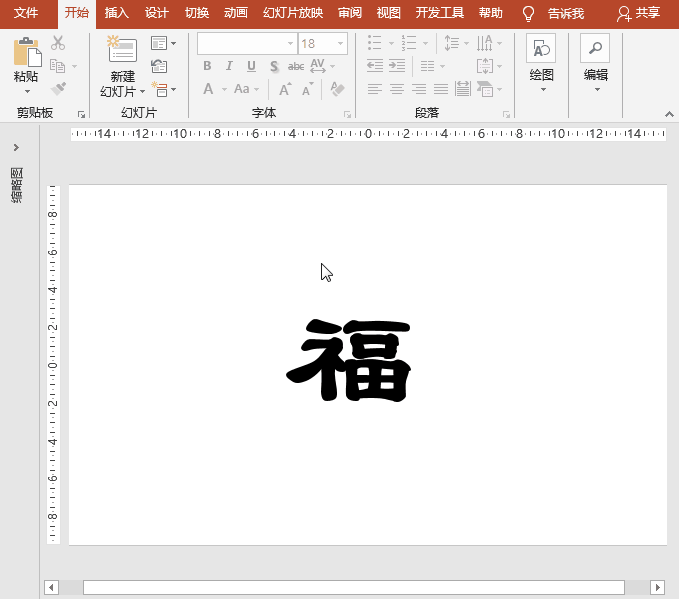Toggle Align Left paragraph
This screenshot has height=599, width=679.
pyautogui.click(x=375, y=89)
